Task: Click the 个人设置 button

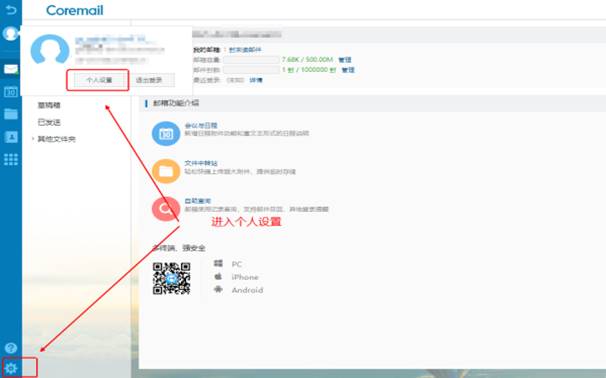Action: point(99,80)
